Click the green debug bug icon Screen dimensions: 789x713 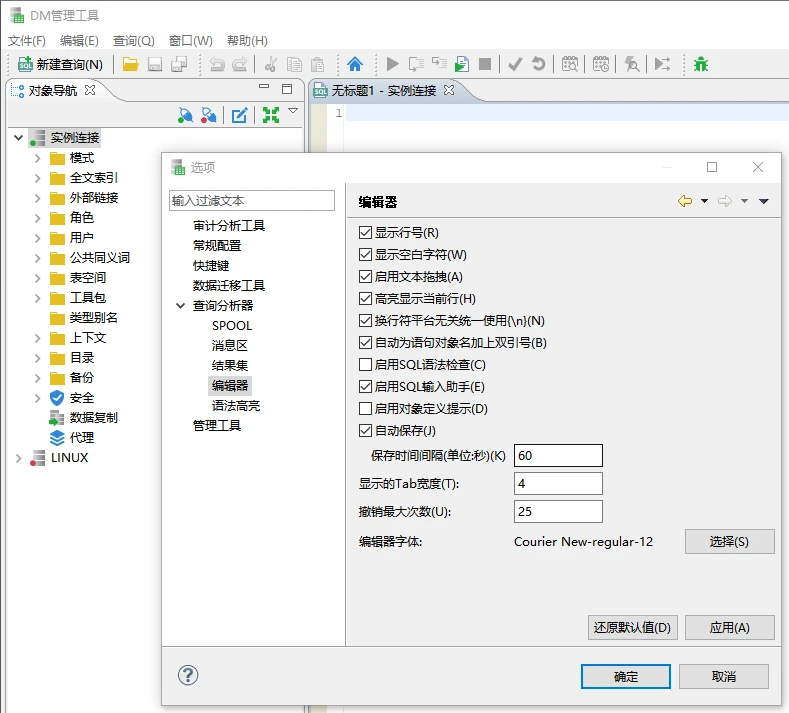tap(701, 65)
